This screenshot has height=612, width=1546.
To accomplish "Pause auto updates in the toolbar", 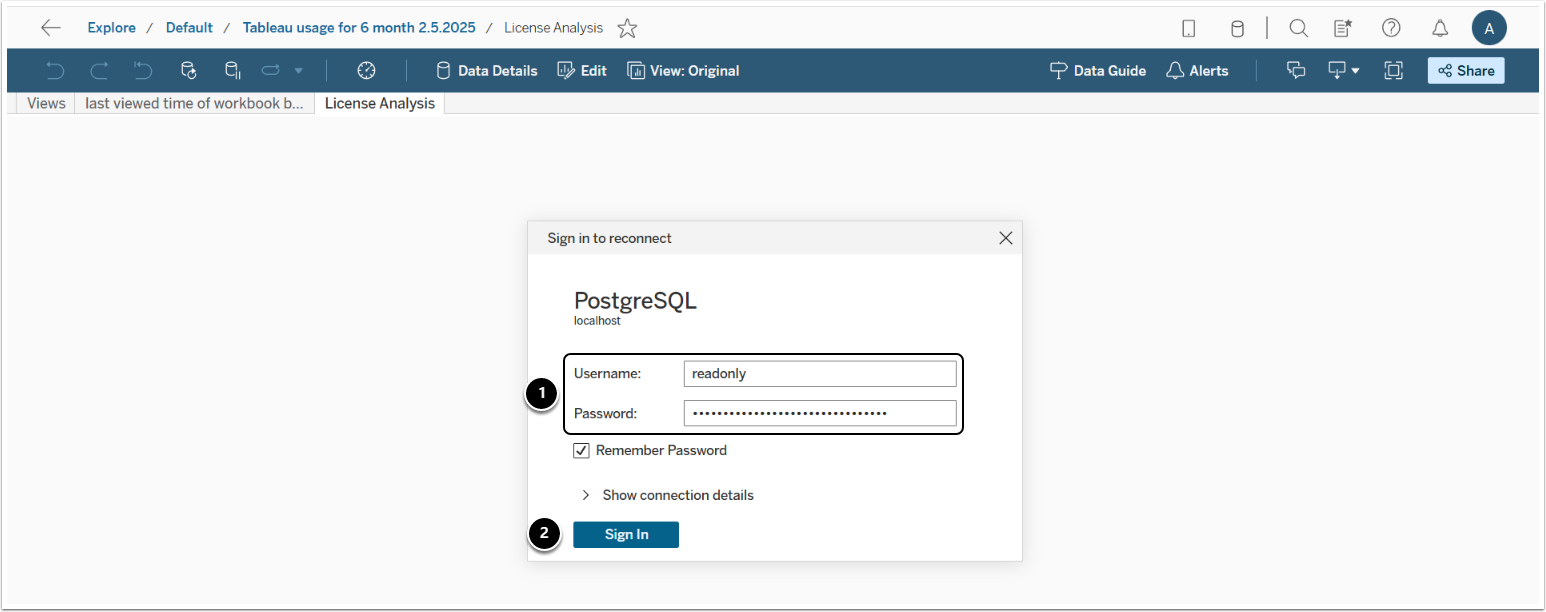I will [x=232, y=70].
